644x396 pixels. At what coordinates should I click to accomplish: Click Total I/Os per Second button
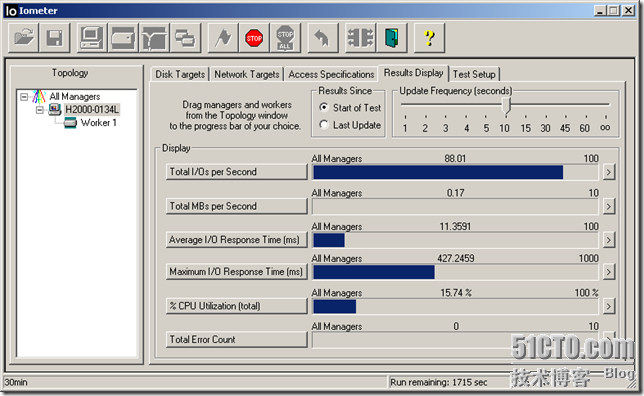point(237,172)
